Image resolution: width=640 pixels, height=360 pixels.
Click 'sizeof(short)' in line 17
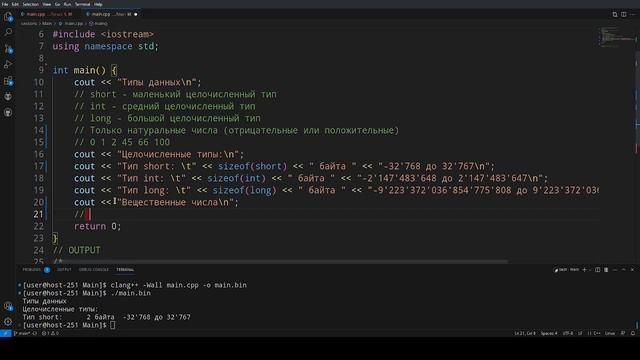point(252,166)
